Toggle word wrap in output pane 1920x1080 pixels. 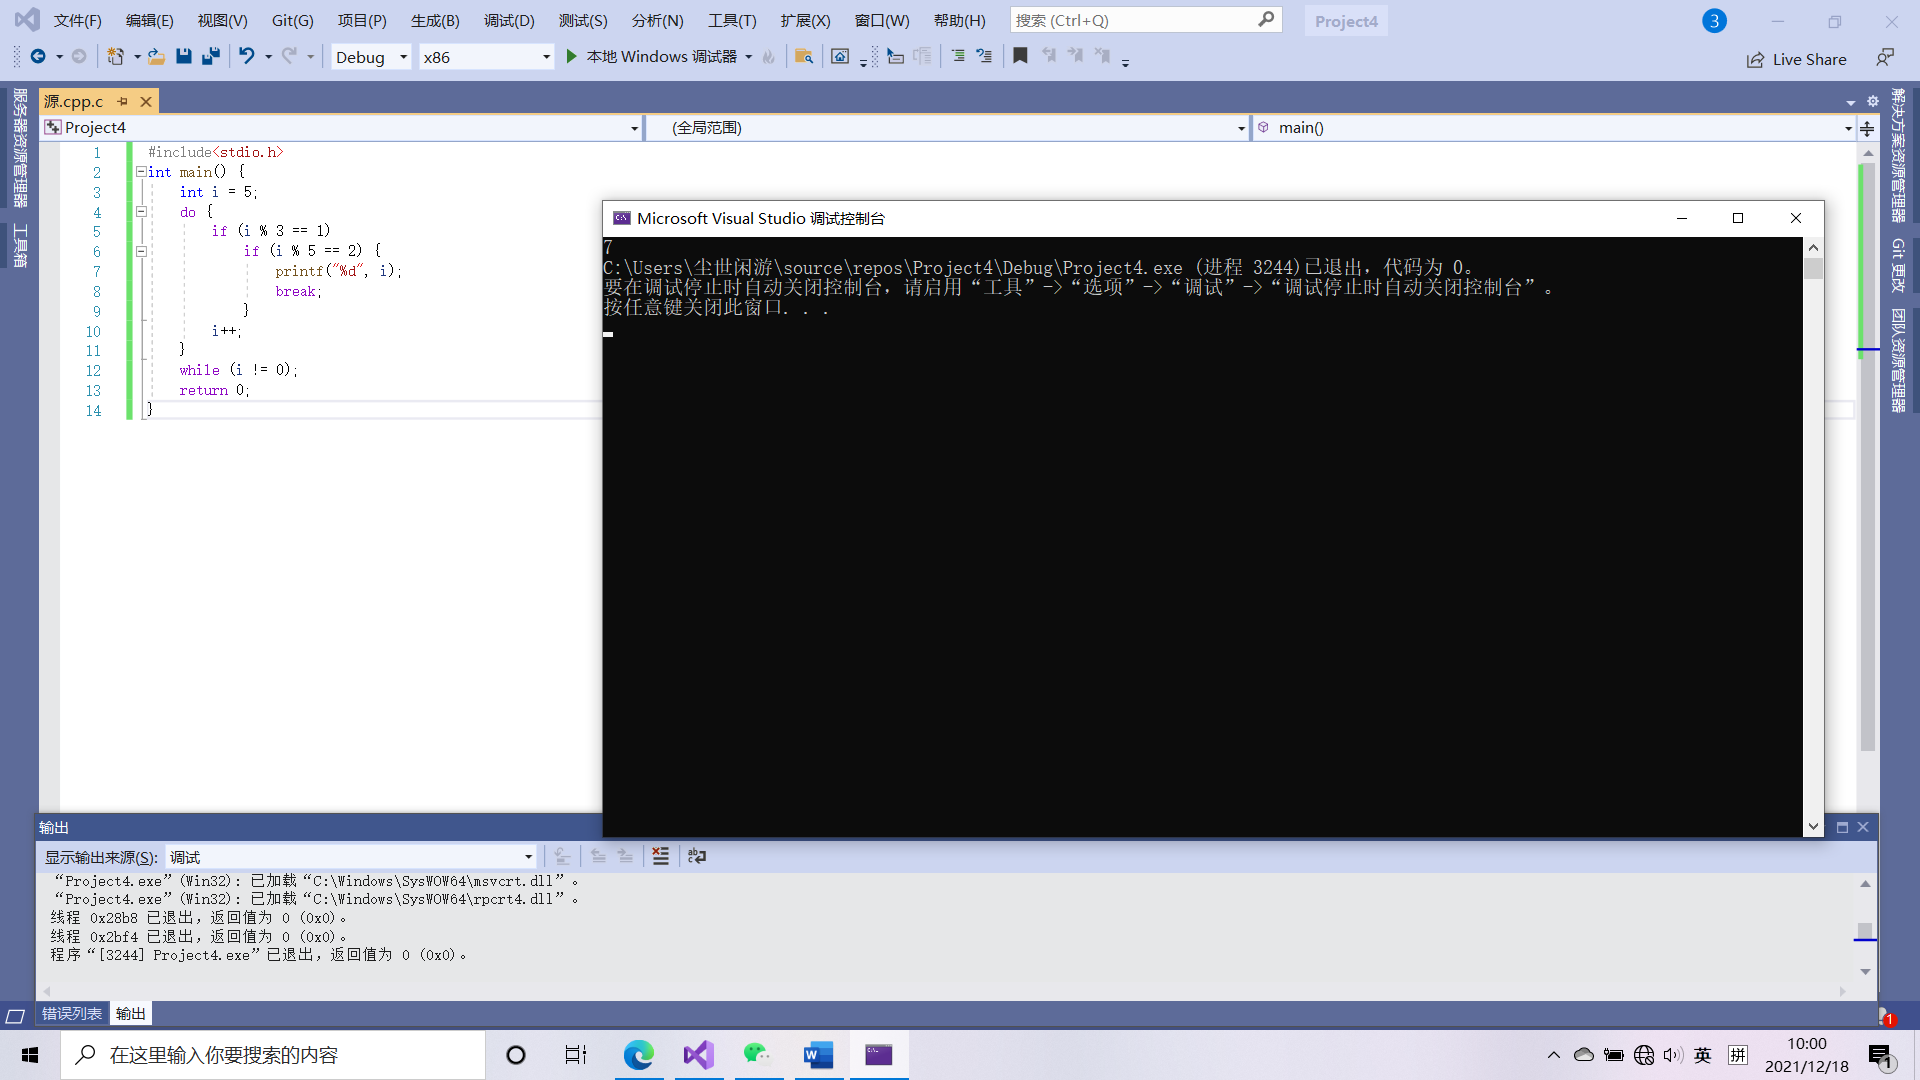(x=697, y=856)
